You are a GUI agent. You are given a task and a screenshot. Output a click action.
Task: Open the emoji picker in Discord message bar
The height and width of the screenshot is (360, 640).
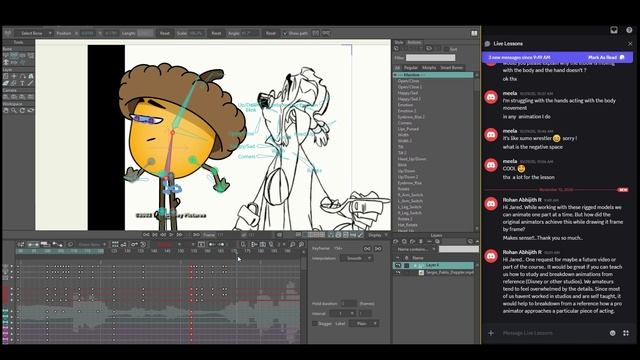click(613, 333)
